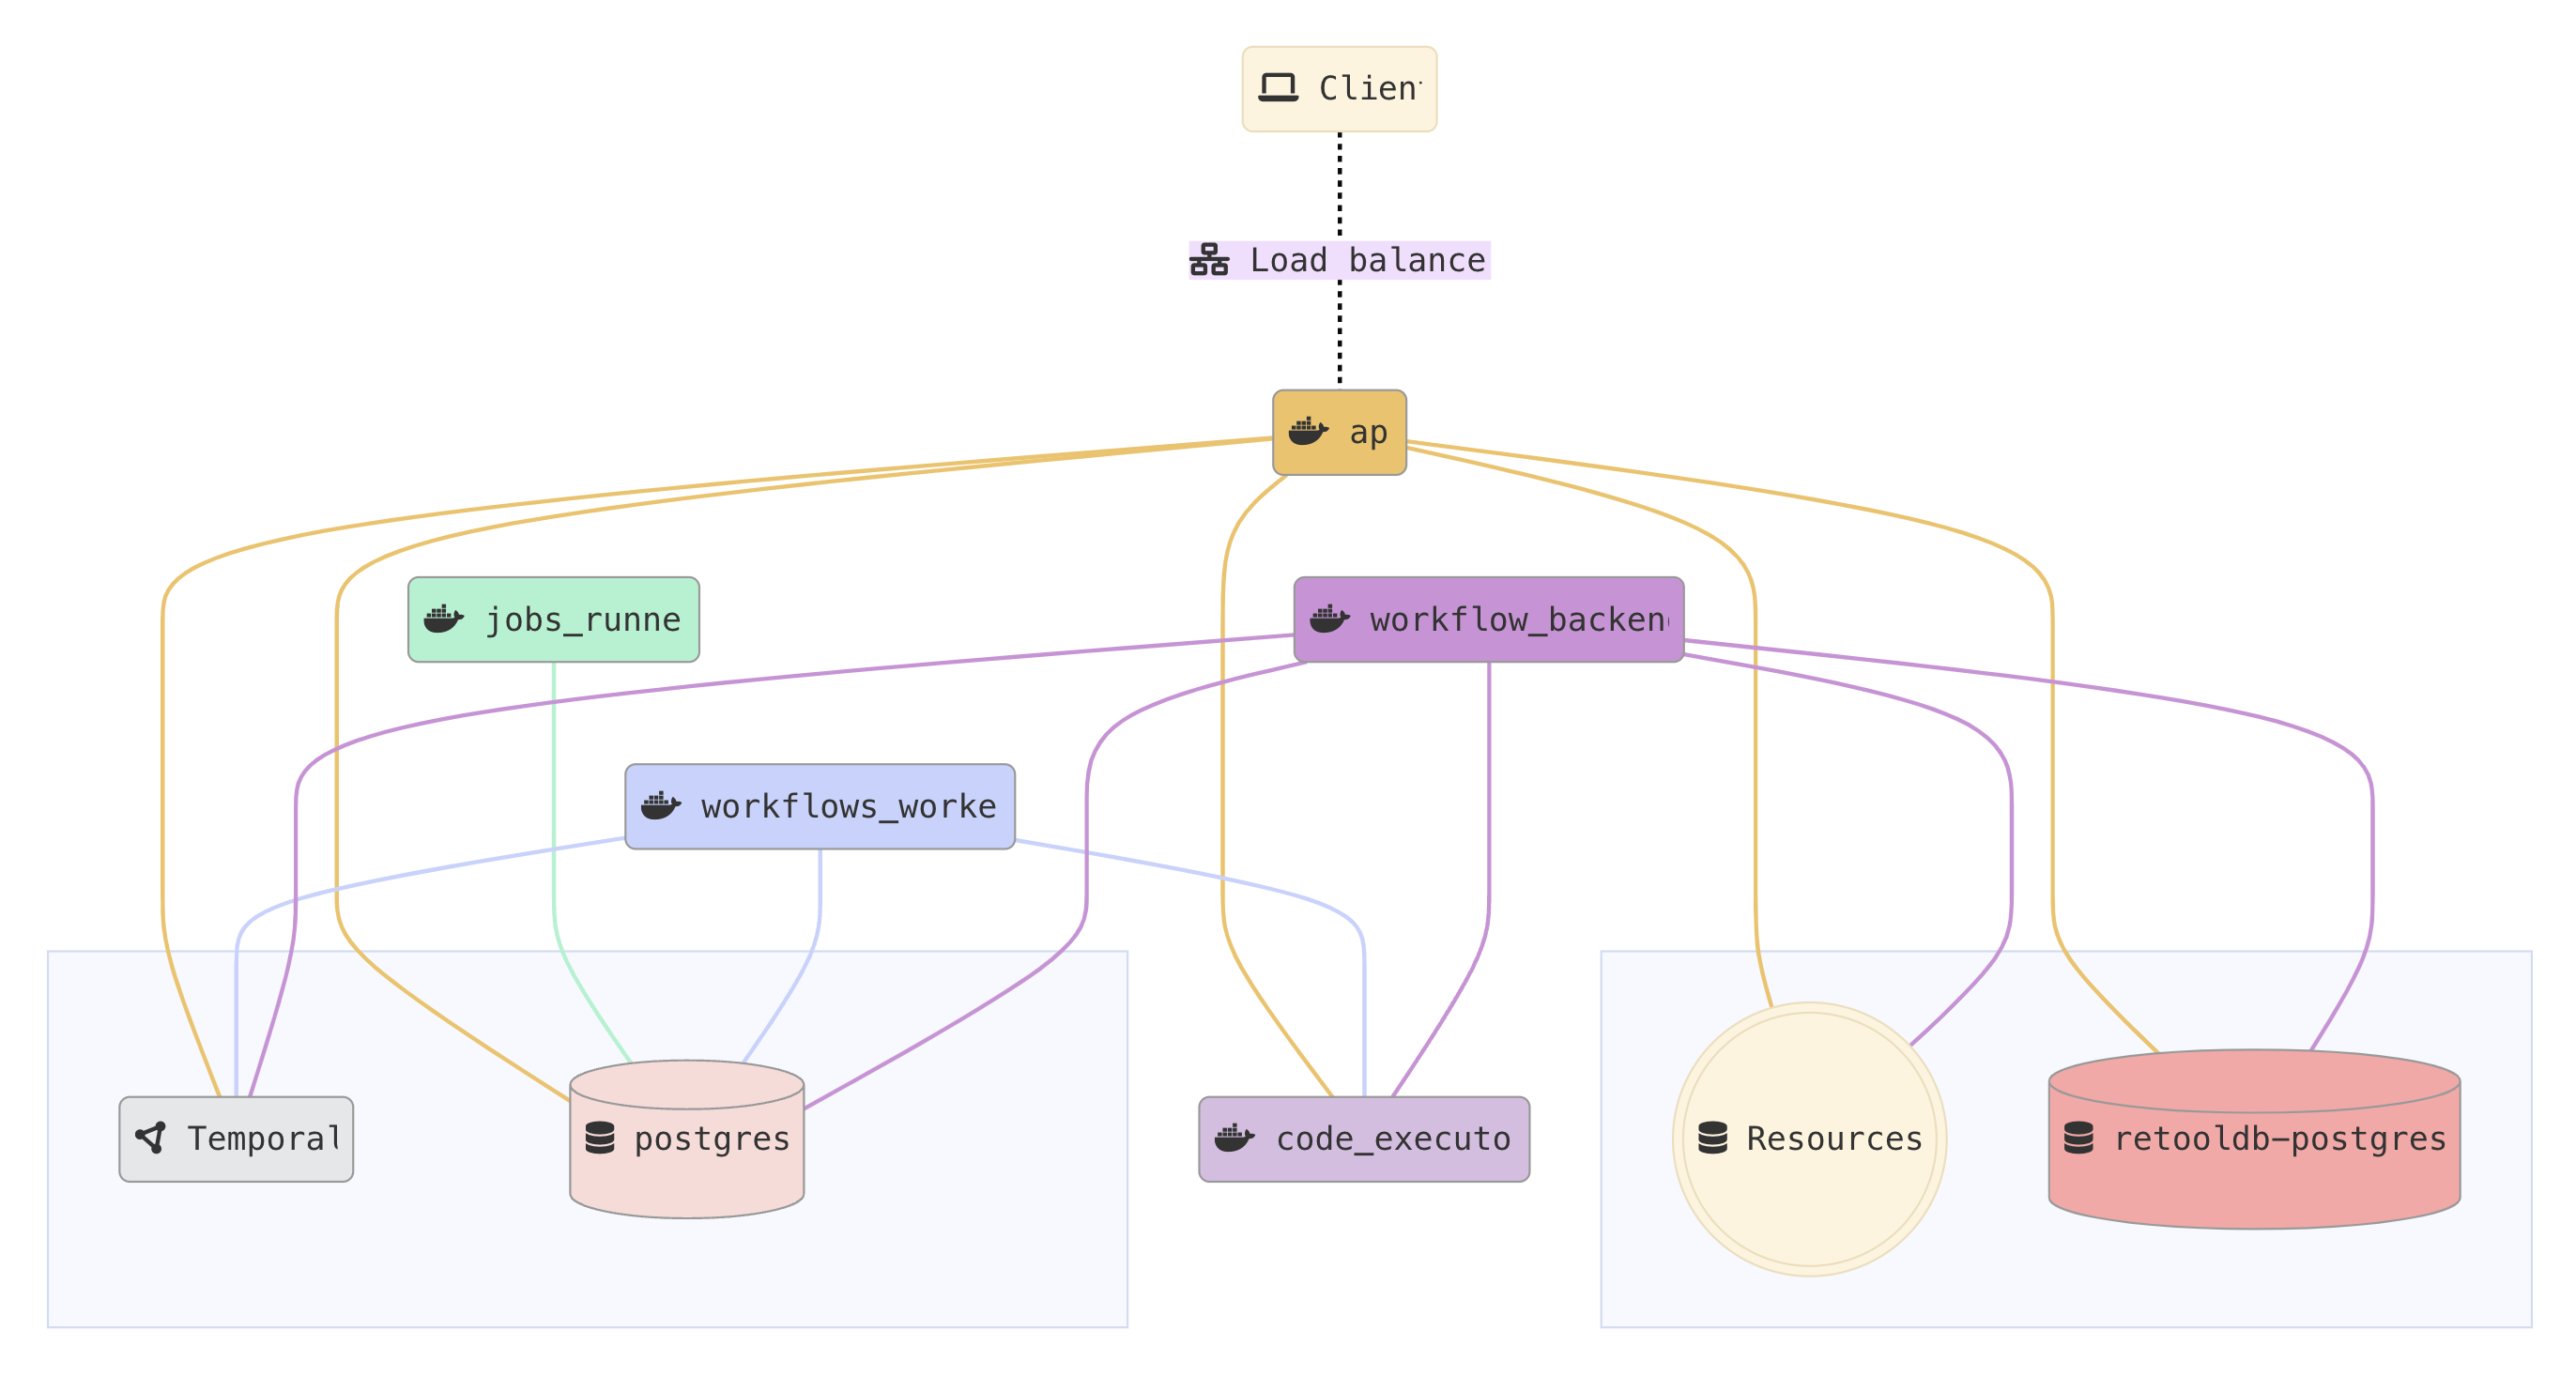This screenshot has width=2576, height=1376.
Task: Select the jobs_runner label text
Action: point(583,620)
